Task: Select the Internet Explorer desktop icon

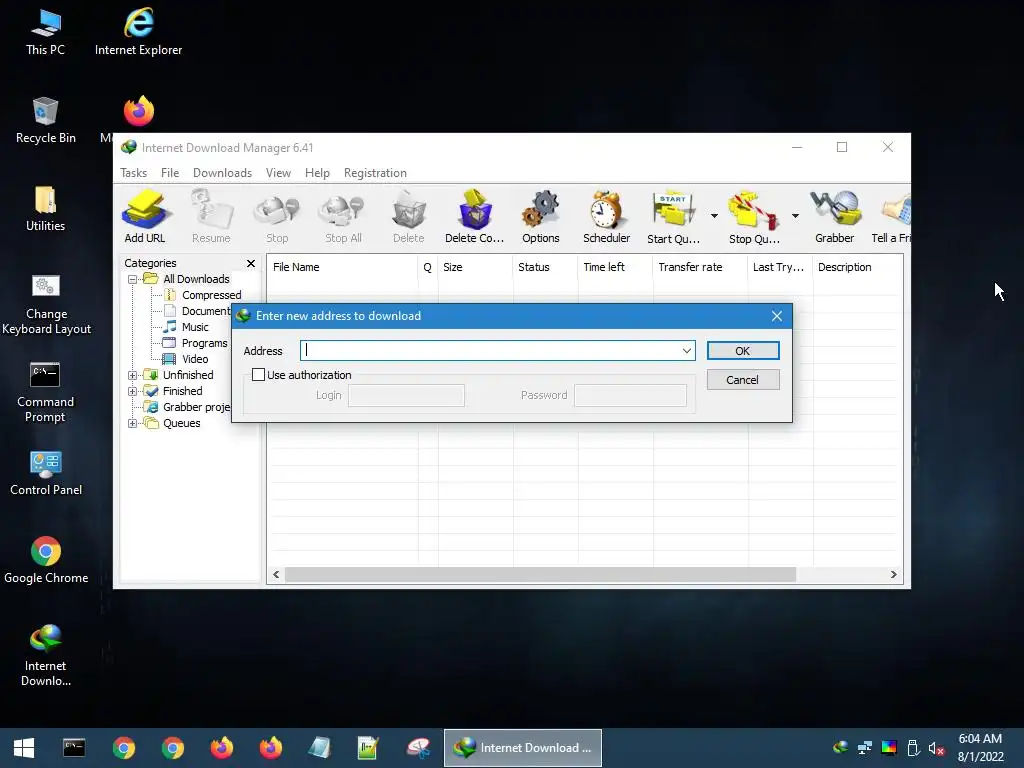Action: (x=138, y=31)
